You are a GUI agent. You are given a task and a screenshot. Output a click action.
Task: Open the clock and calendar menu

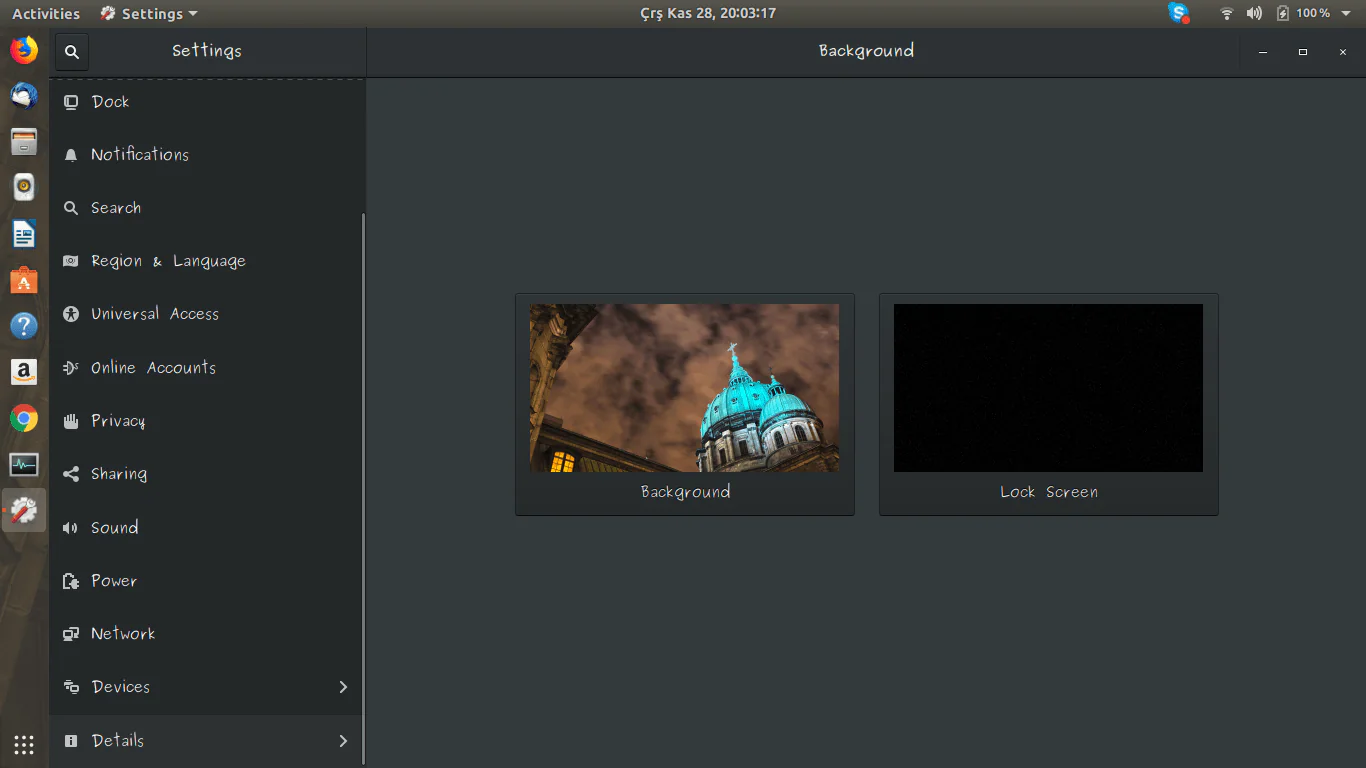(708, 14)
